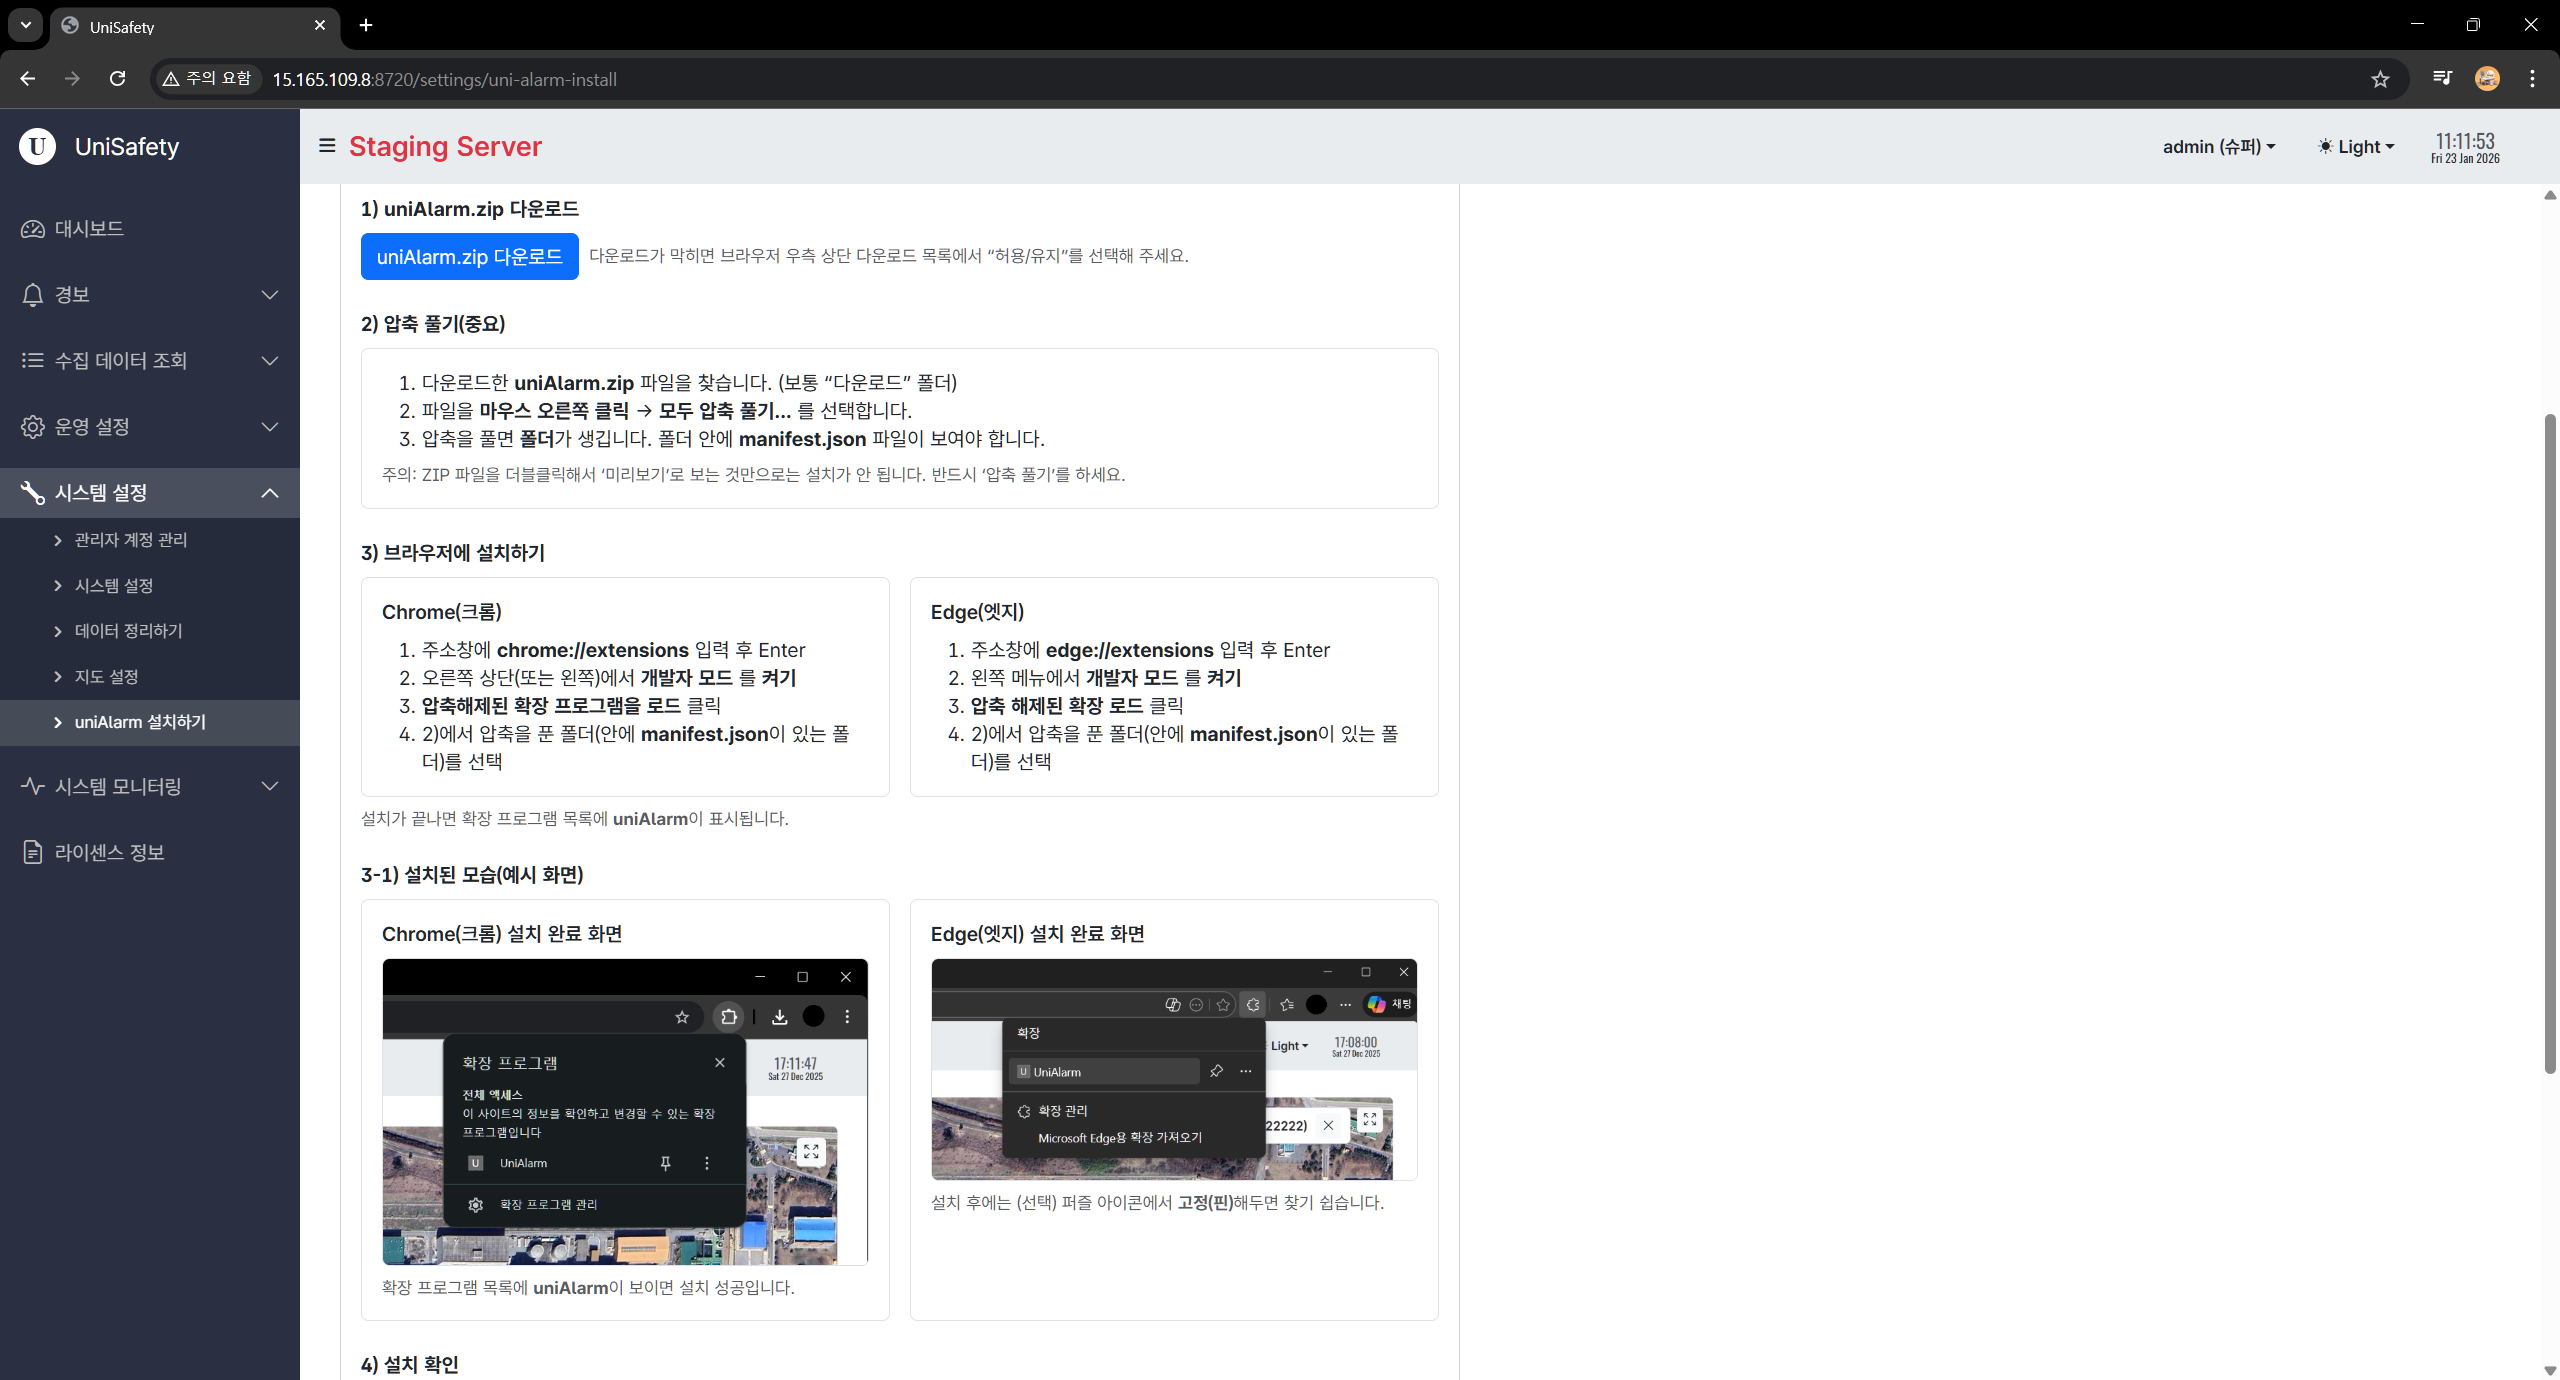2560x1380 pixels.
Task: Open the admin (슈퍼) user dropdown
Action: pos(2219,147)
